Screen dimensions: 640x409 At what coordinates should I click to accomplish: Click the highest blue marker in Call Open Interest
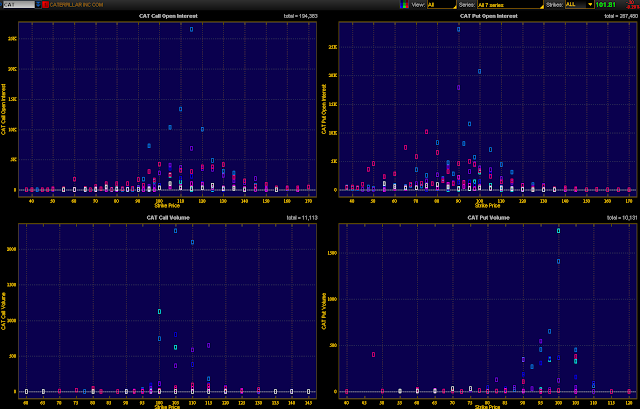pos(191,29)
